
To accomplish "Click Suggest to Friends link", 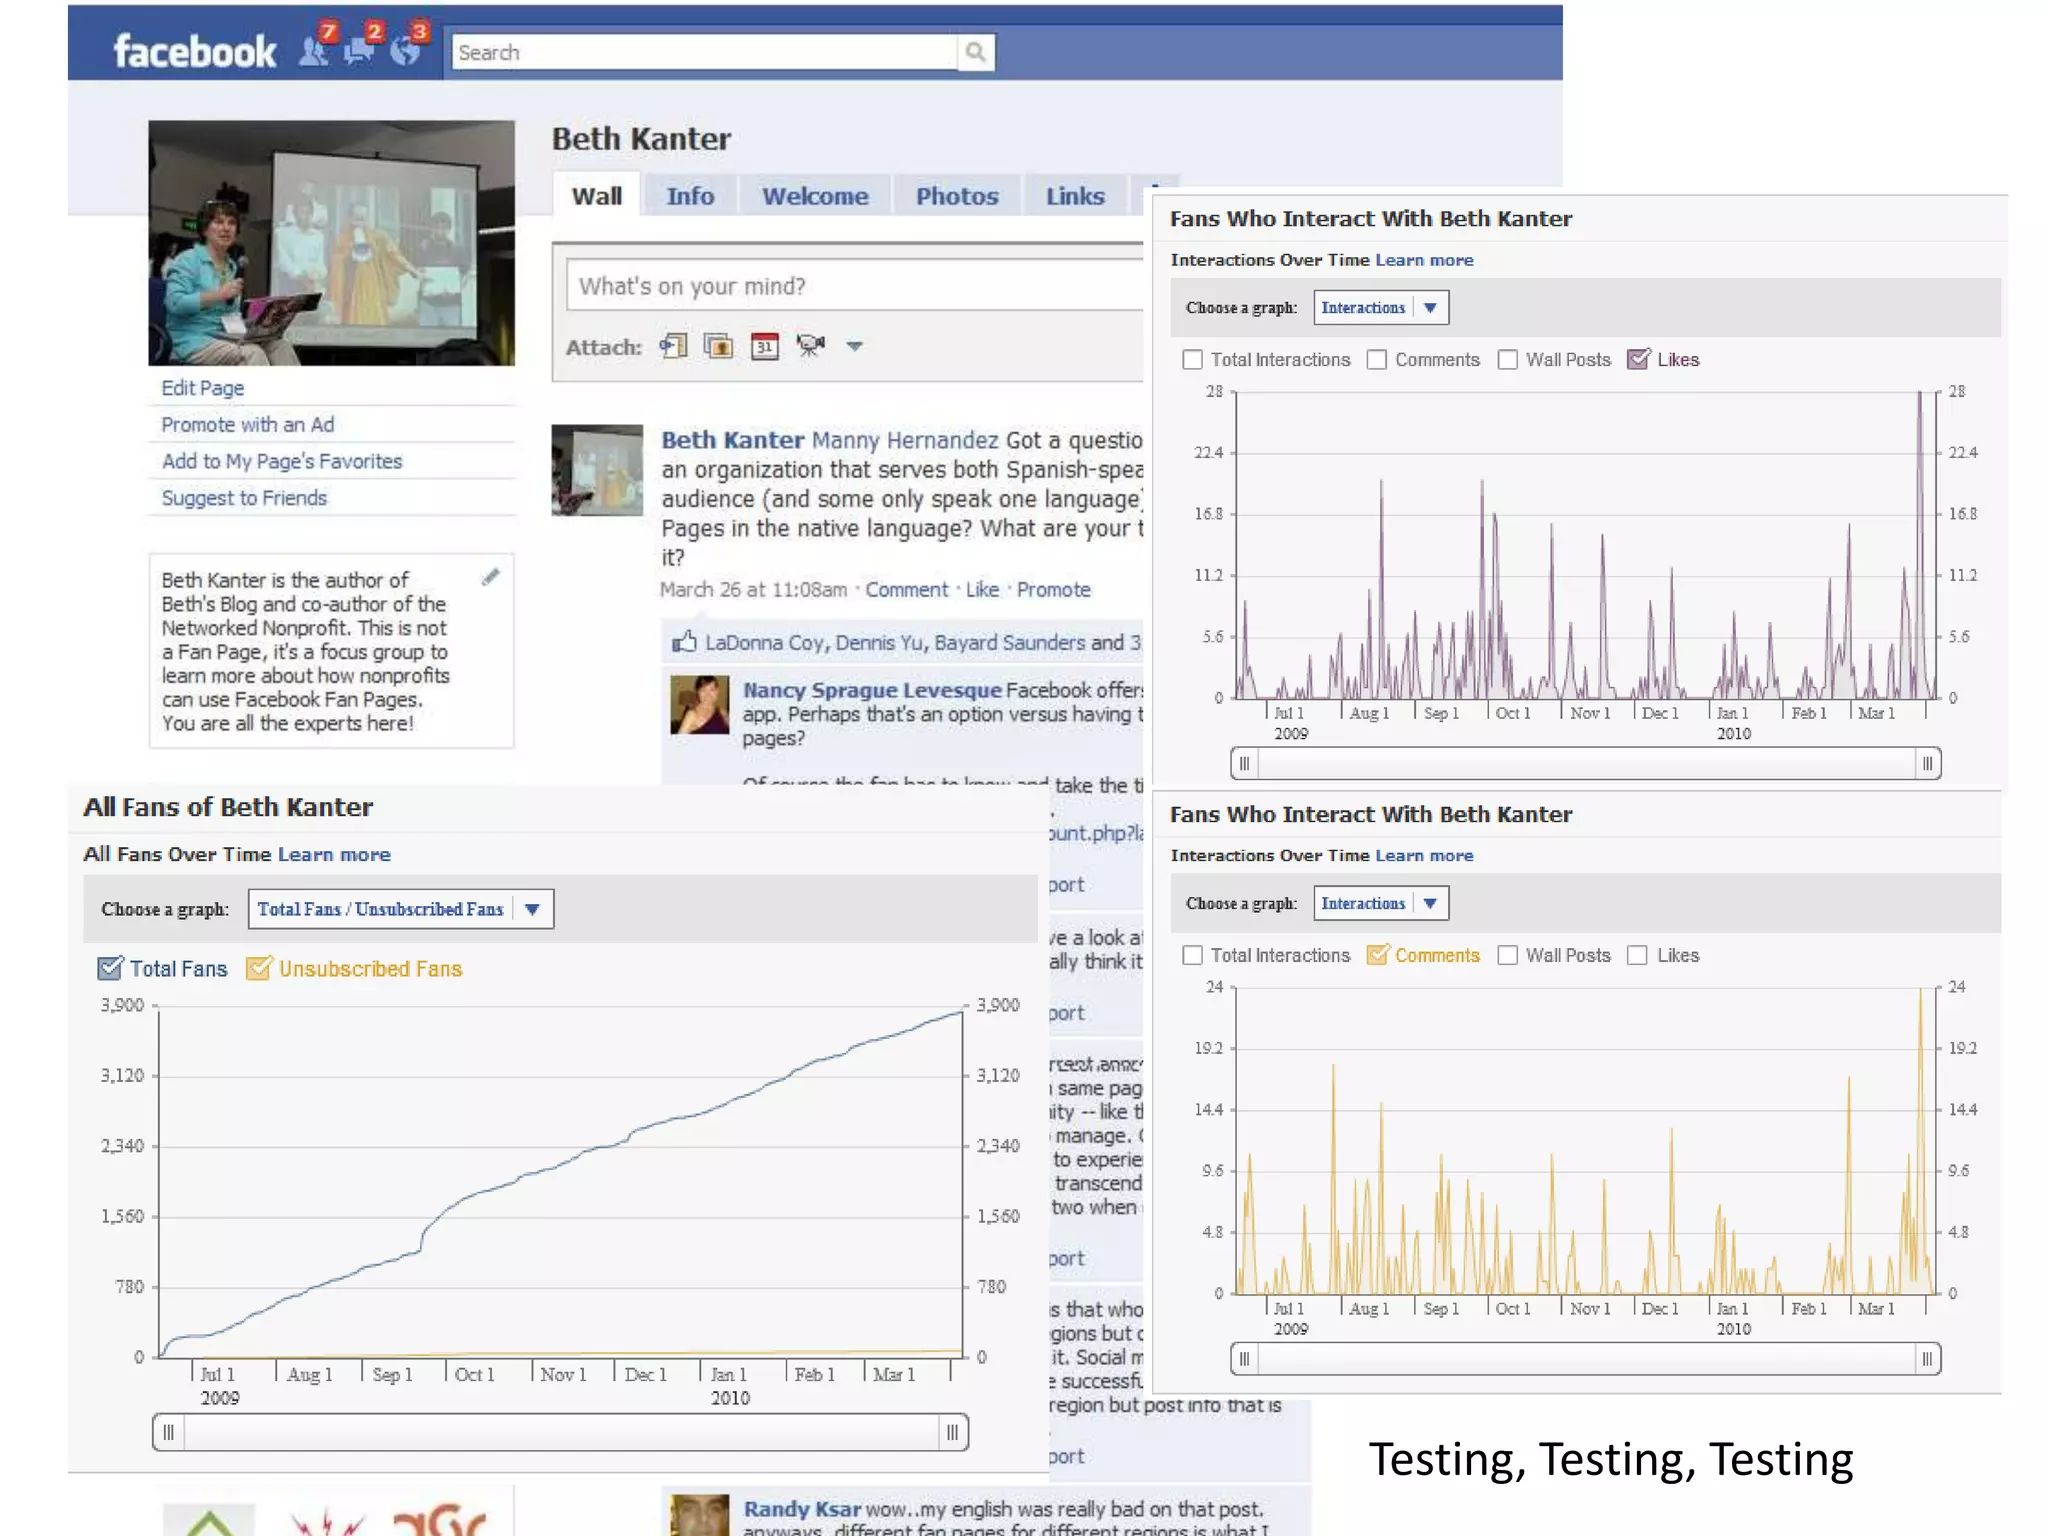I will pos(244,498).
